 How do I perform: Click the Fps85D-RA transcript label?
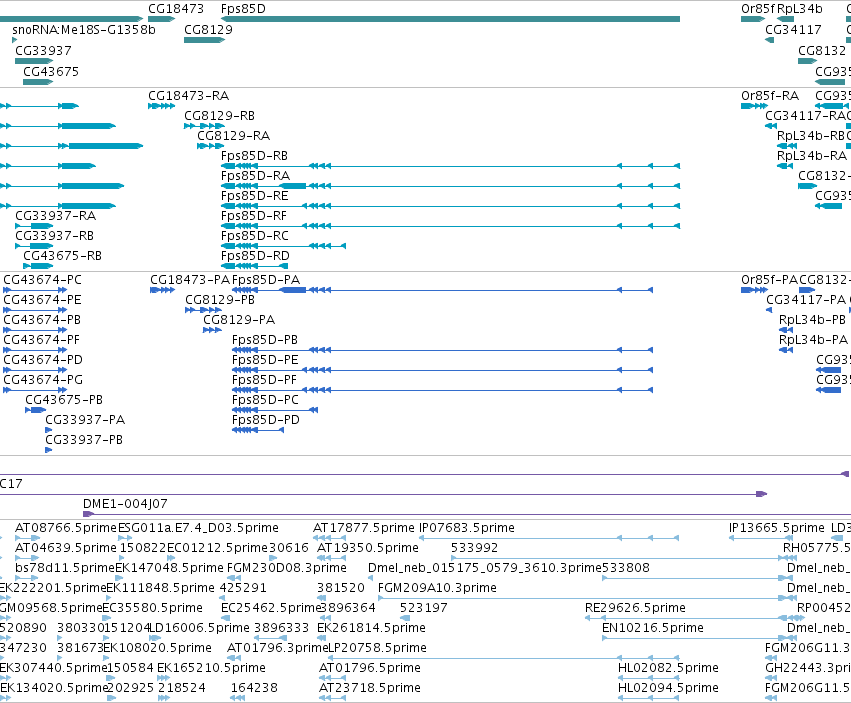click(255, 176)
